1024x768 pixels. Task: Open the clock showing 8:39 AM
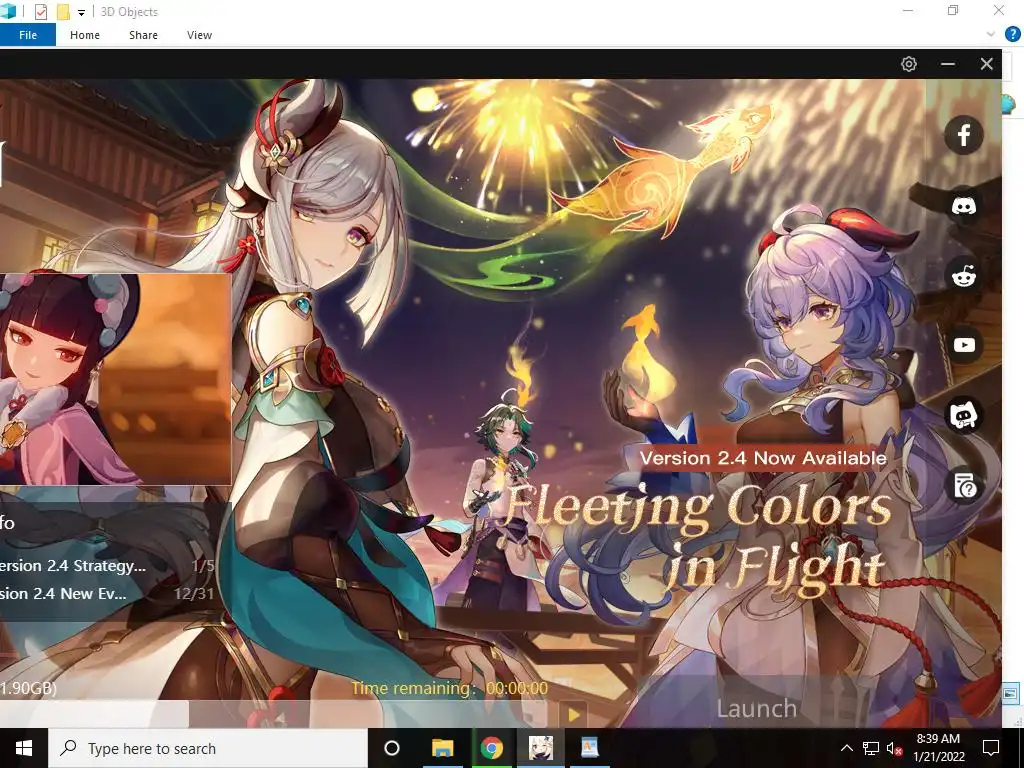938,748
